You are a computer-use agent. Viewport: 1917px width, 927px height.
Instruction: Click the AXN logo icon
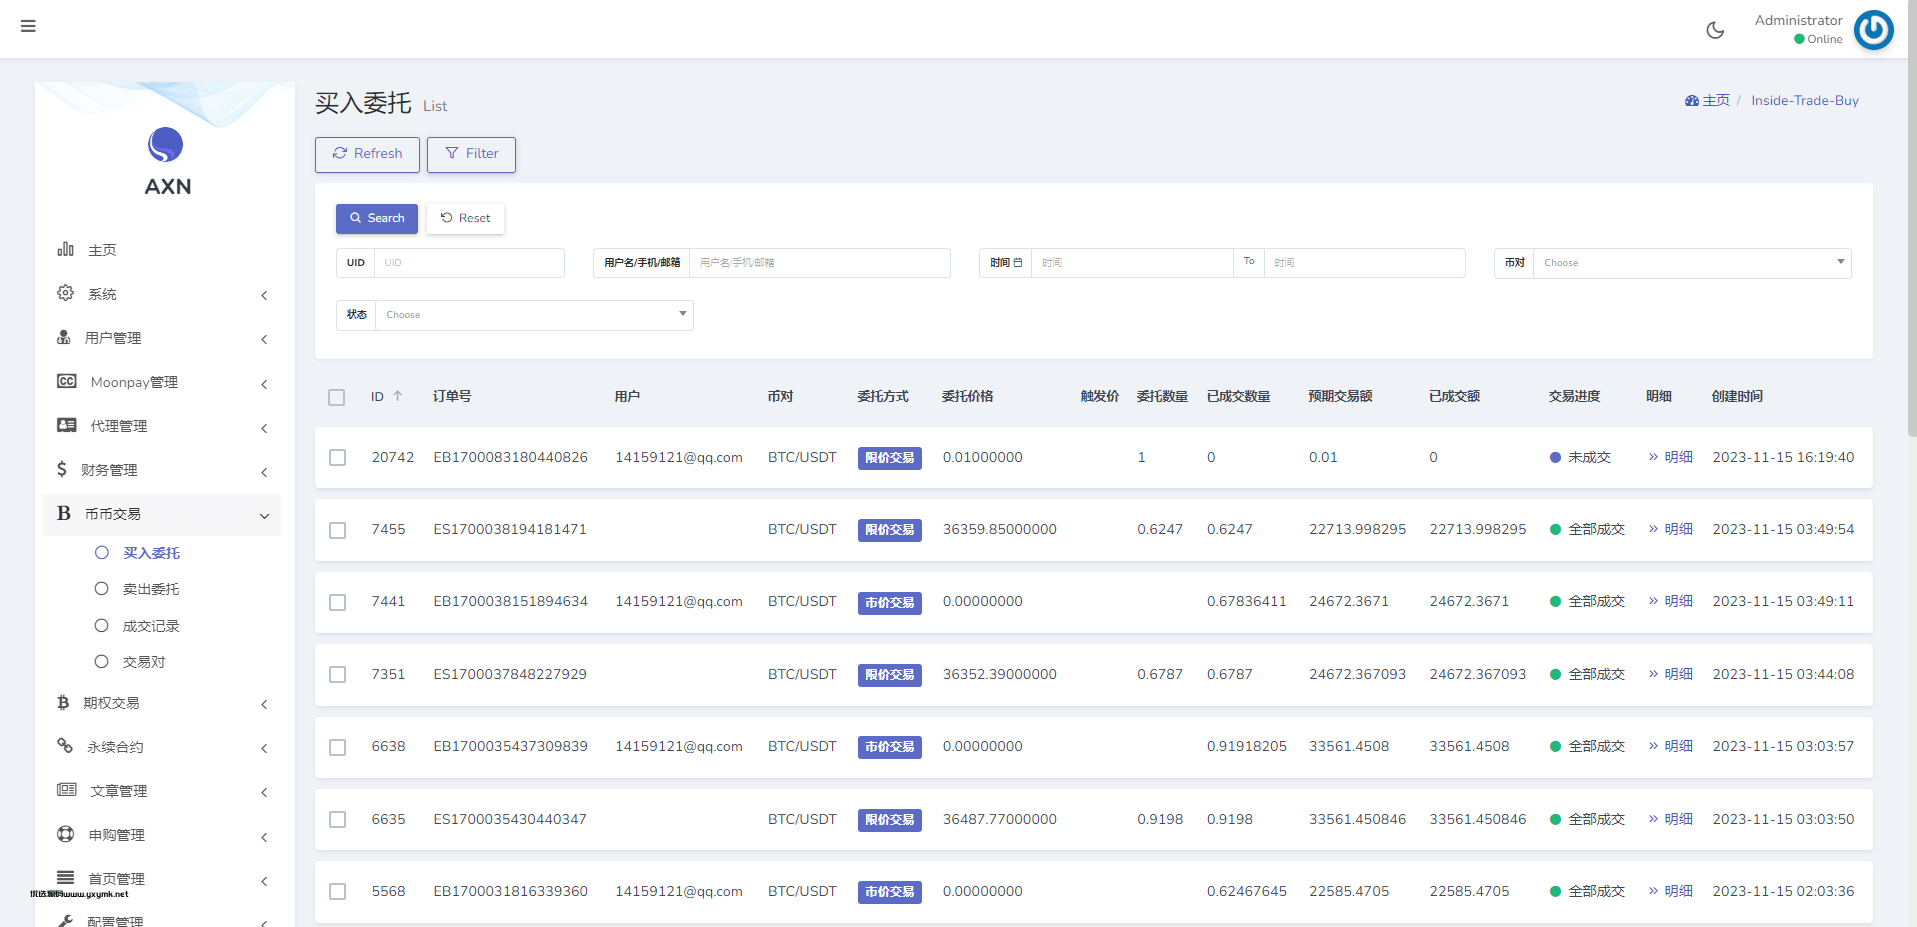(x=166, y=145)
